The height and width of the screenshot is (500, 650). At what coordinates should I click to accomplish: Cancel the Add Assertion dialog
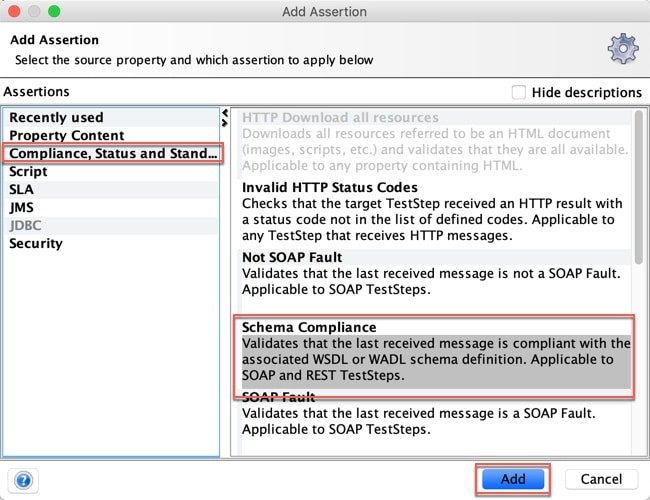coord(601,479)
